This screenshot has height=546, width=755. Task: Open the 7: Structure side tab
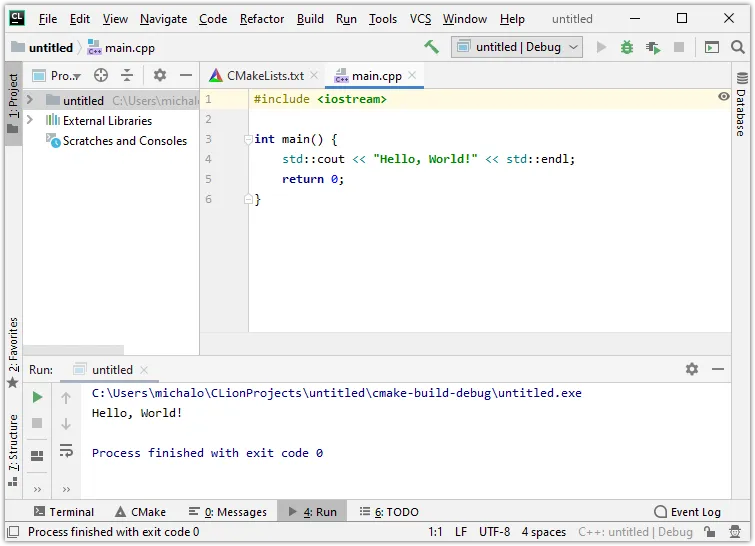coord(13,450)
